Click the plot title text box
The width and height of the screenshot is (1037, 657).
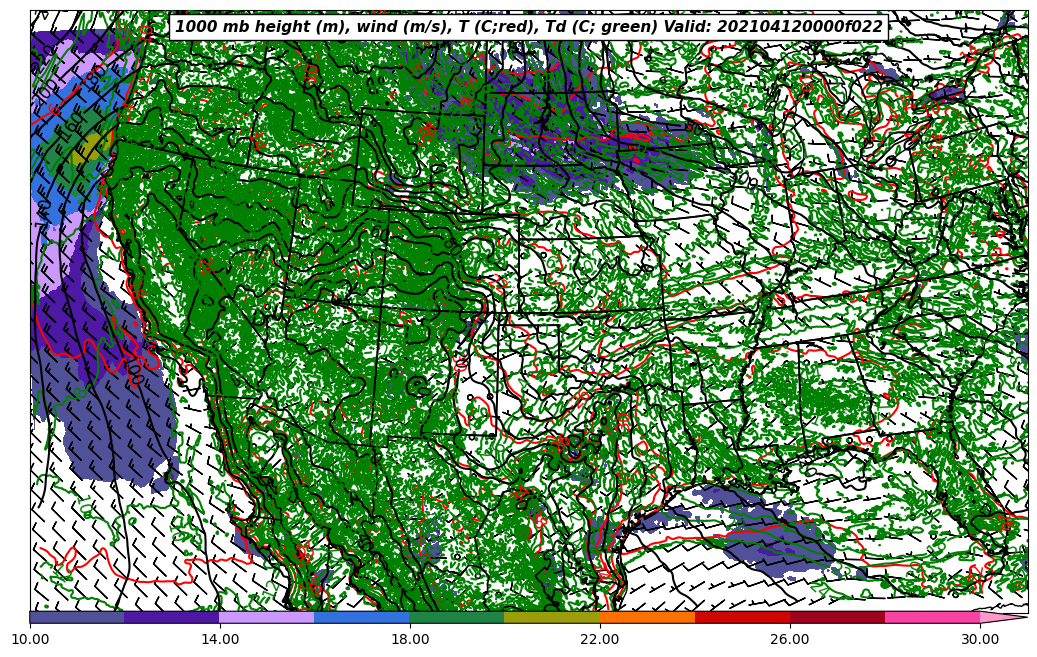pos(529,27)
